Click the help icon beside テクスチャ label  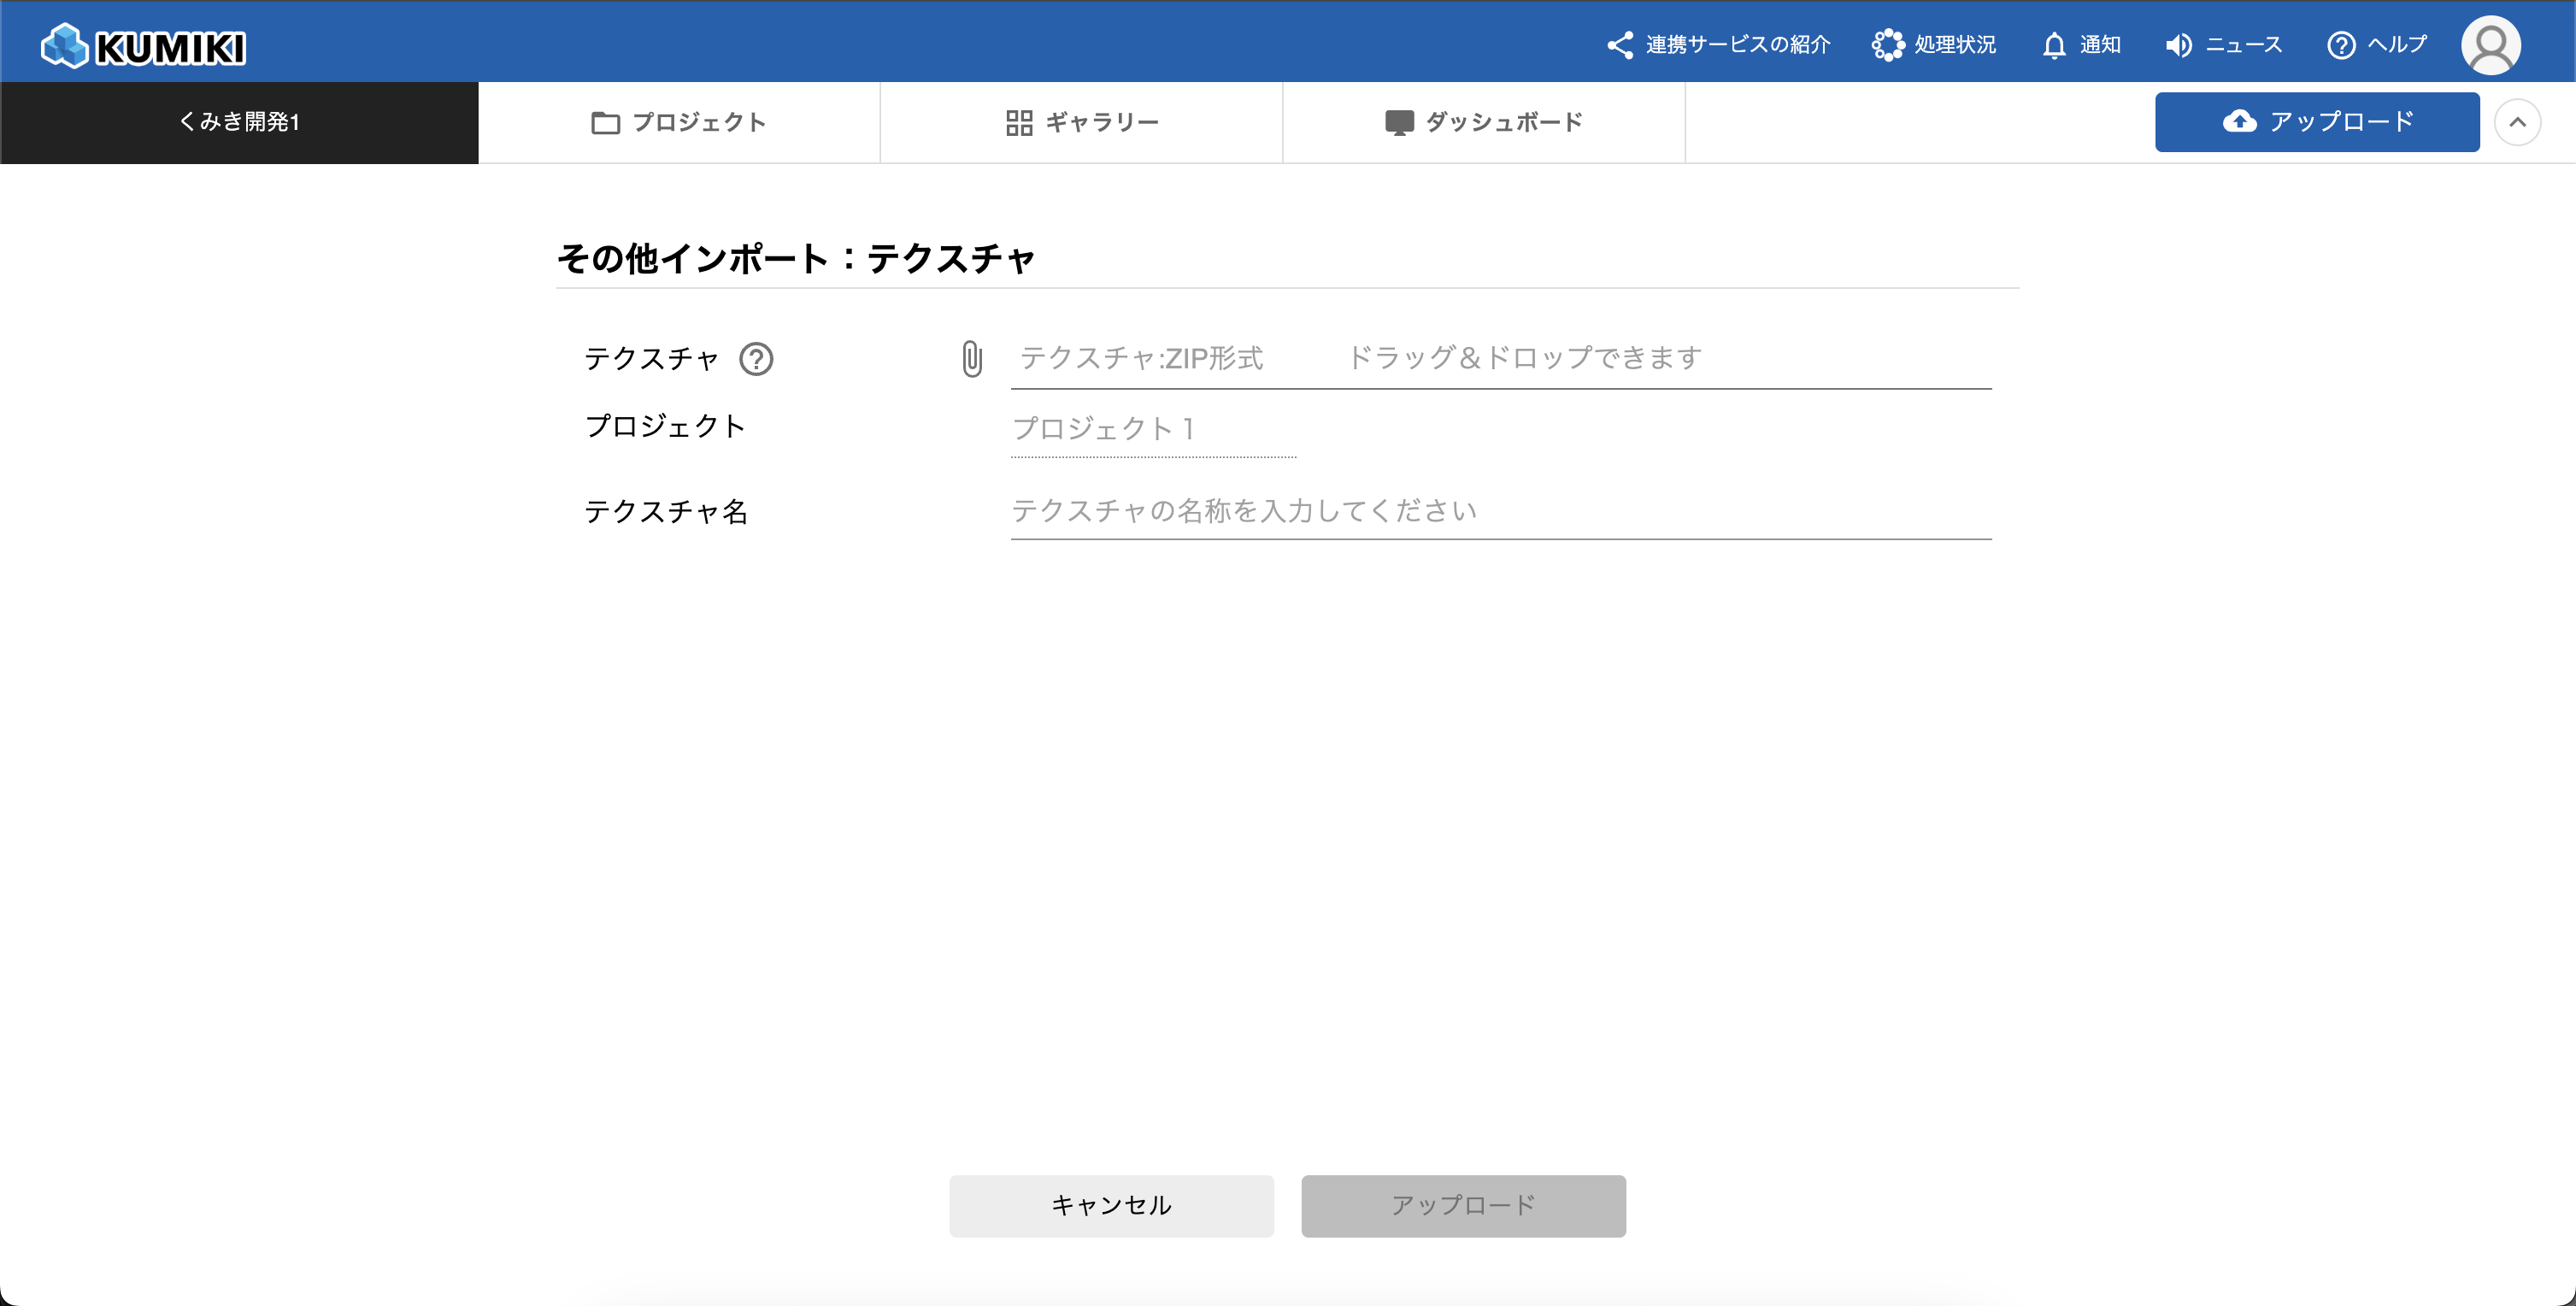click(756, 359)
